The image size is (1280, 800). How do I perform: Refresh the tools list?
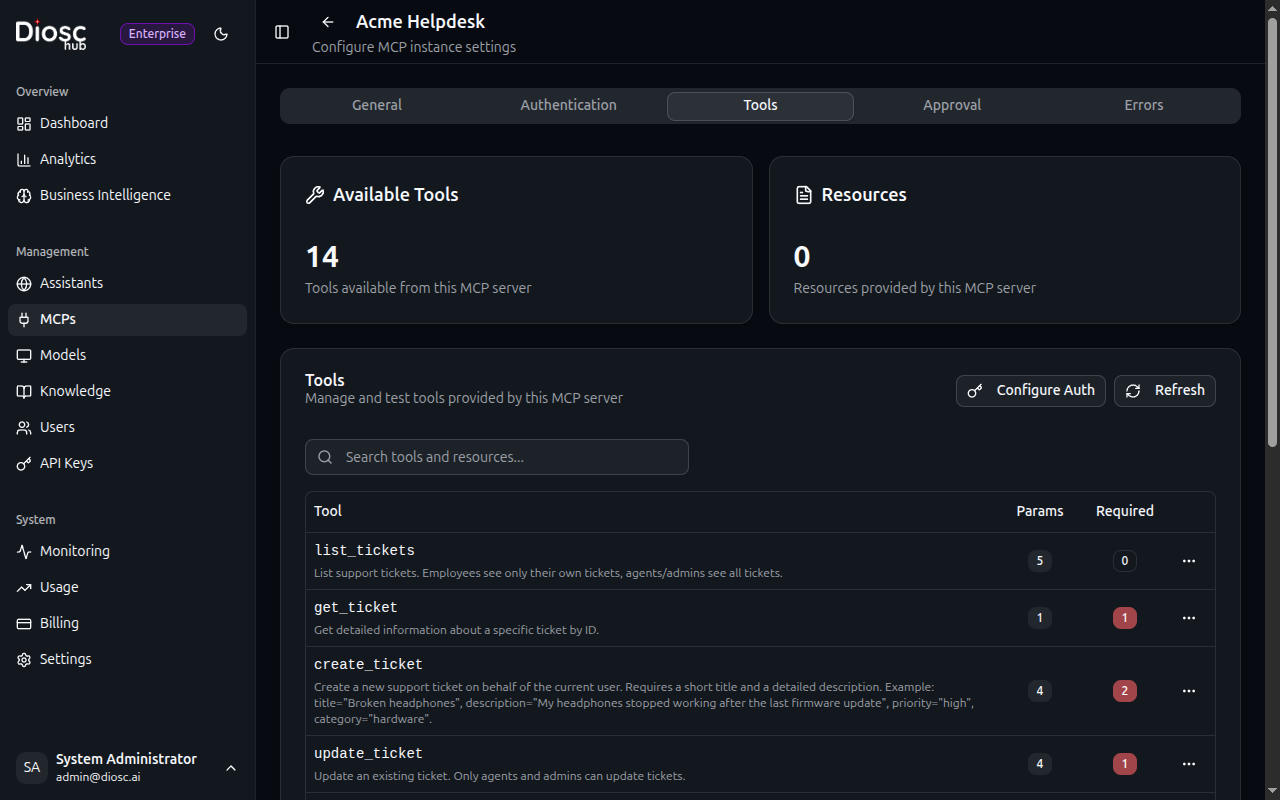(x=1165, y=391)
